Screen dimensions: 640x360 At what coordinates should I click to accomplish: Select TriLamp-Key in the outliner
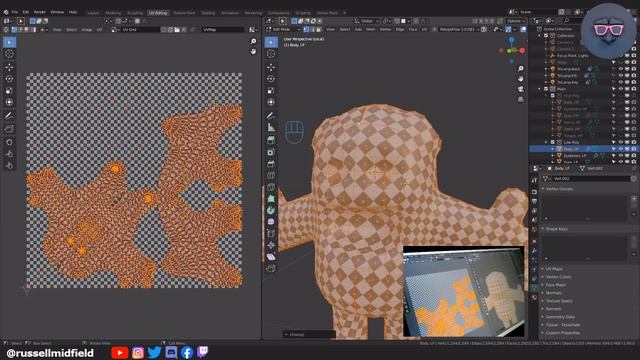point(568,82)
